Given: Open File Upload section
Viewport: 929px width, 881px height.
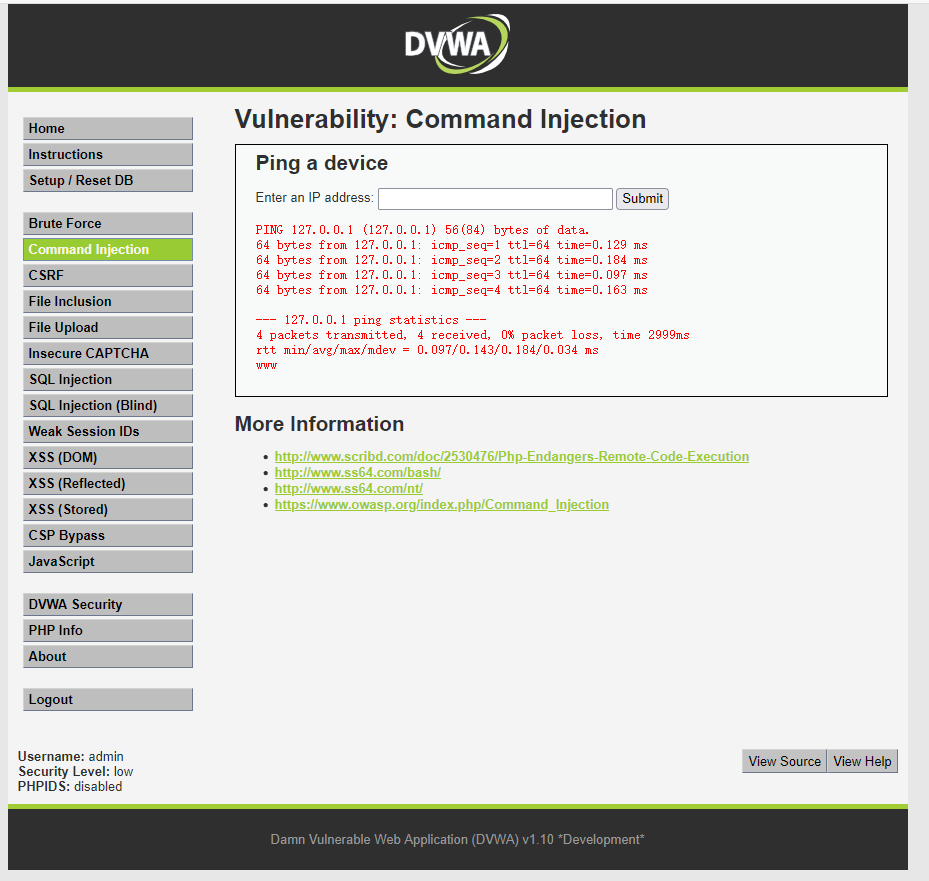Looking at the screenshot, I should [x=107, y=328].
